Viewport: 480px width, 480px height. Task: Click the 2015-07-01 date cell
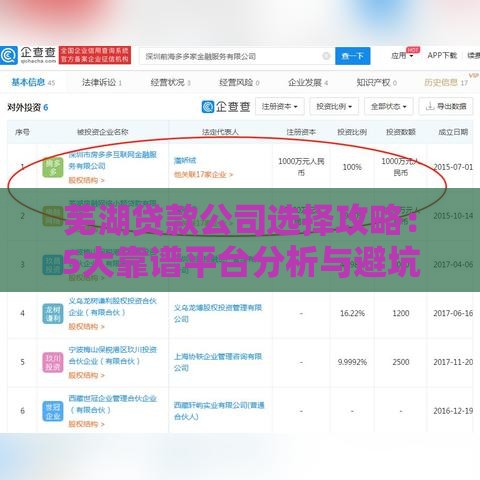pyautogui.click(x=453, y=167)
